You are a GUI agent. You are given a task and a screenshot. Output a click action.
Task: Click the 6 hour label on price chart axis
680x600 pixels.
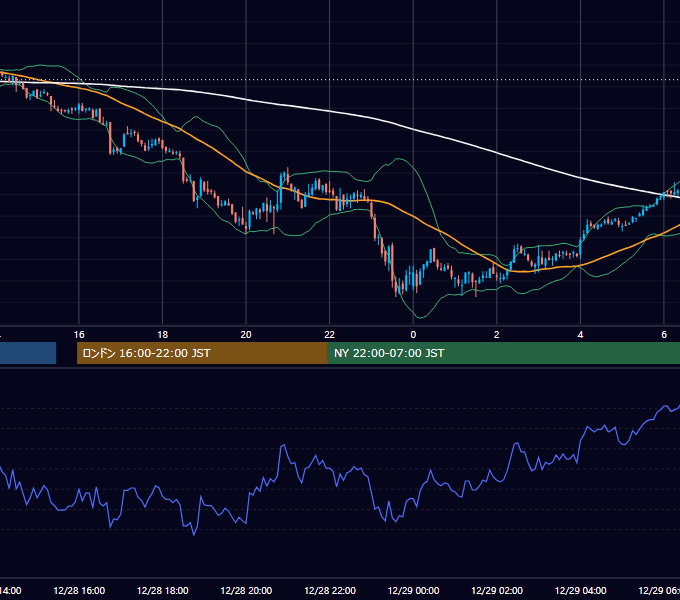[x=664, y=335]
